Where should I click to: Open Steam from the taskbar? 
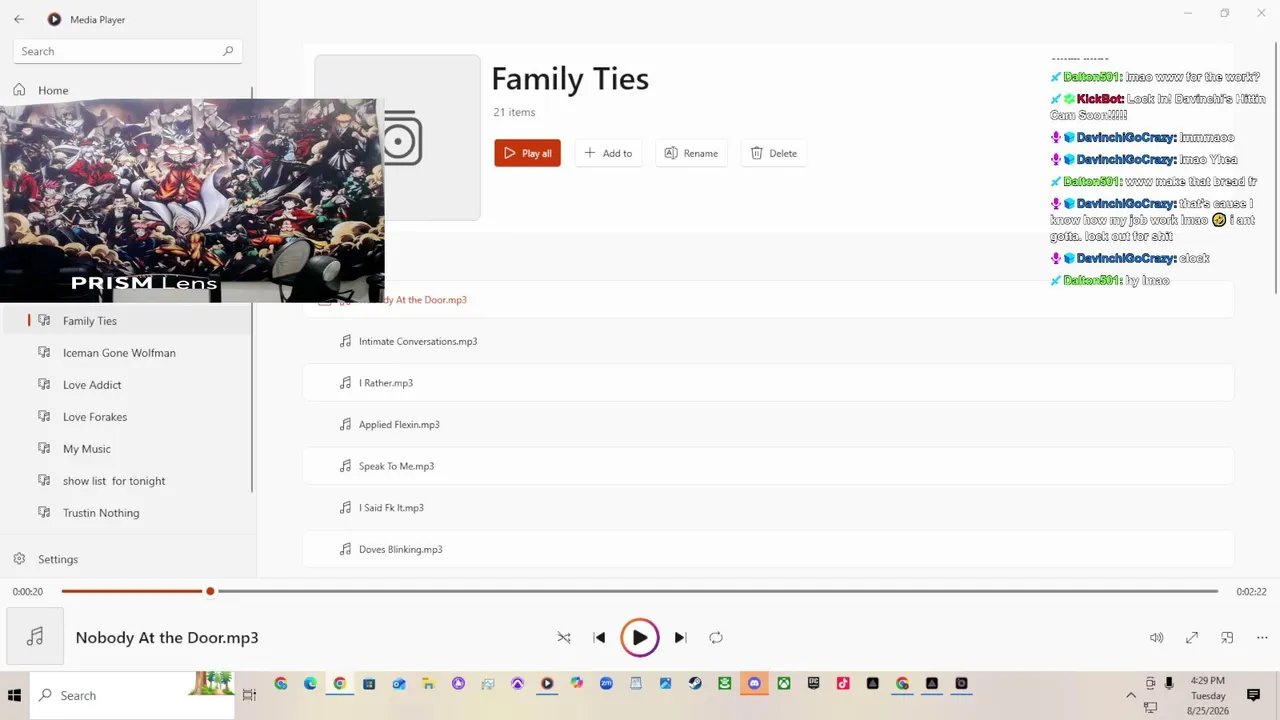[x=695, y=684]
